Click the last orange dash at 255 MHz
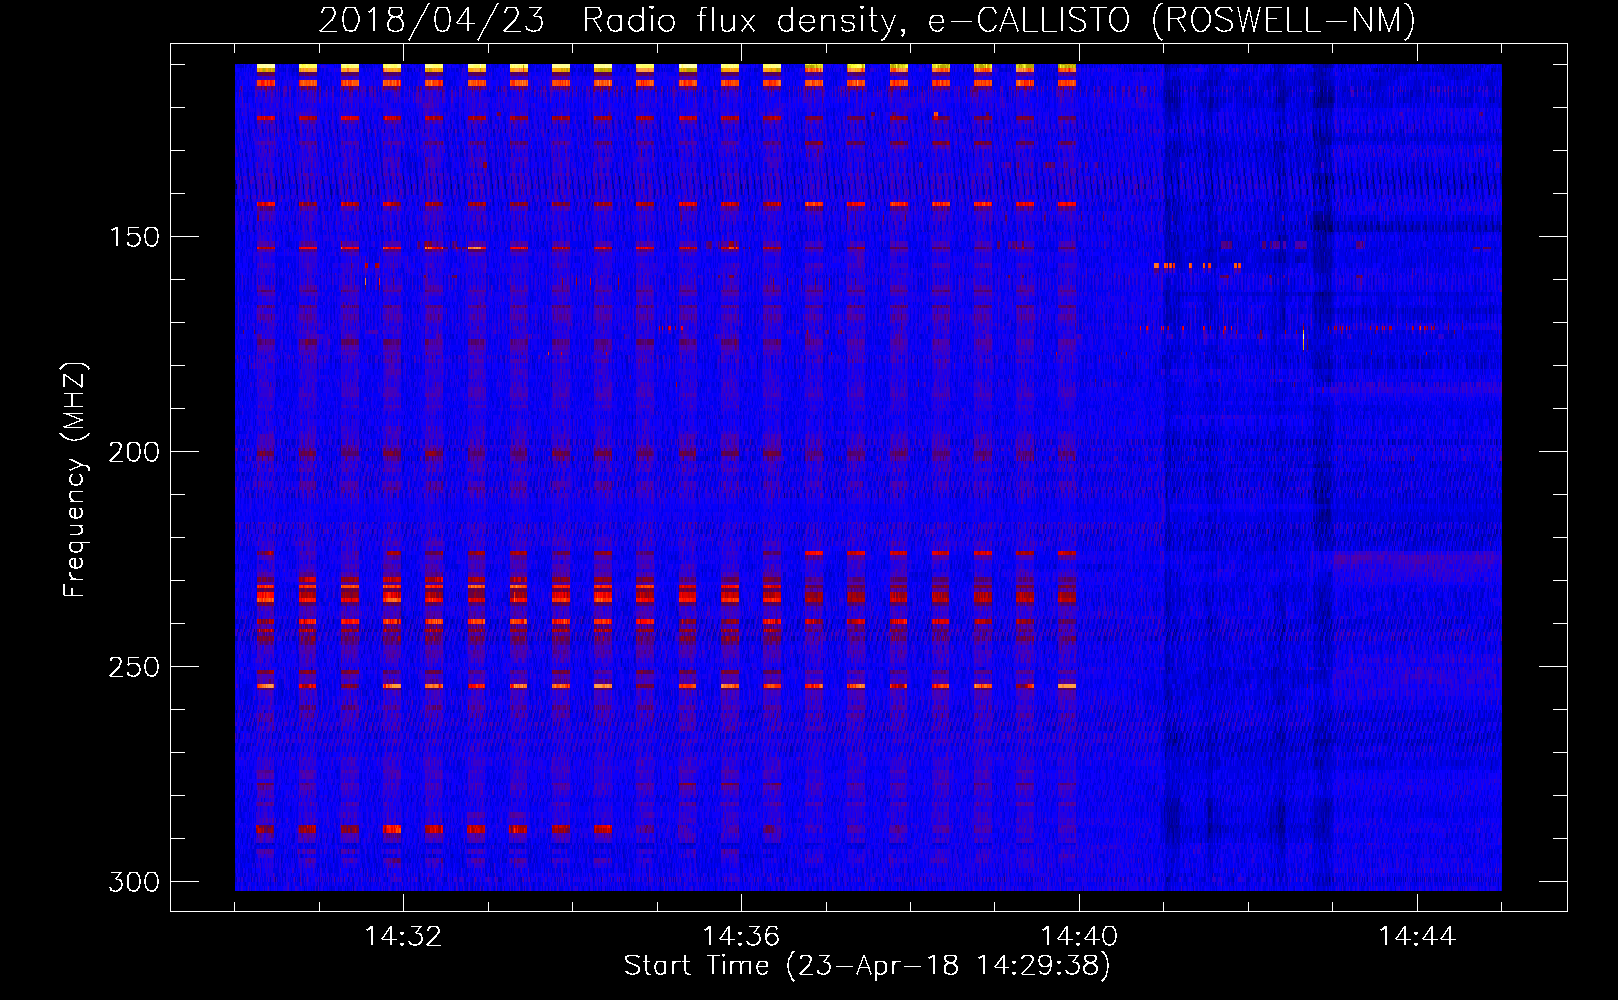Image resolution: width=1618 pixels, height=1000 pixels. 1067,686
